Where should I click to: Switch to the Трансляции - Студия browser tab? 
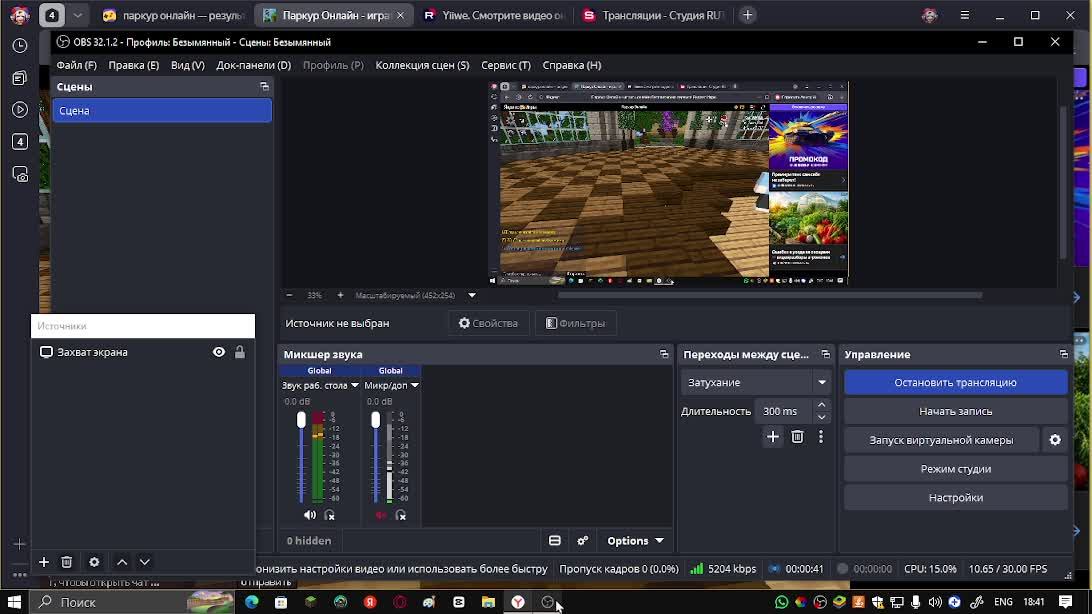point(653,15)
